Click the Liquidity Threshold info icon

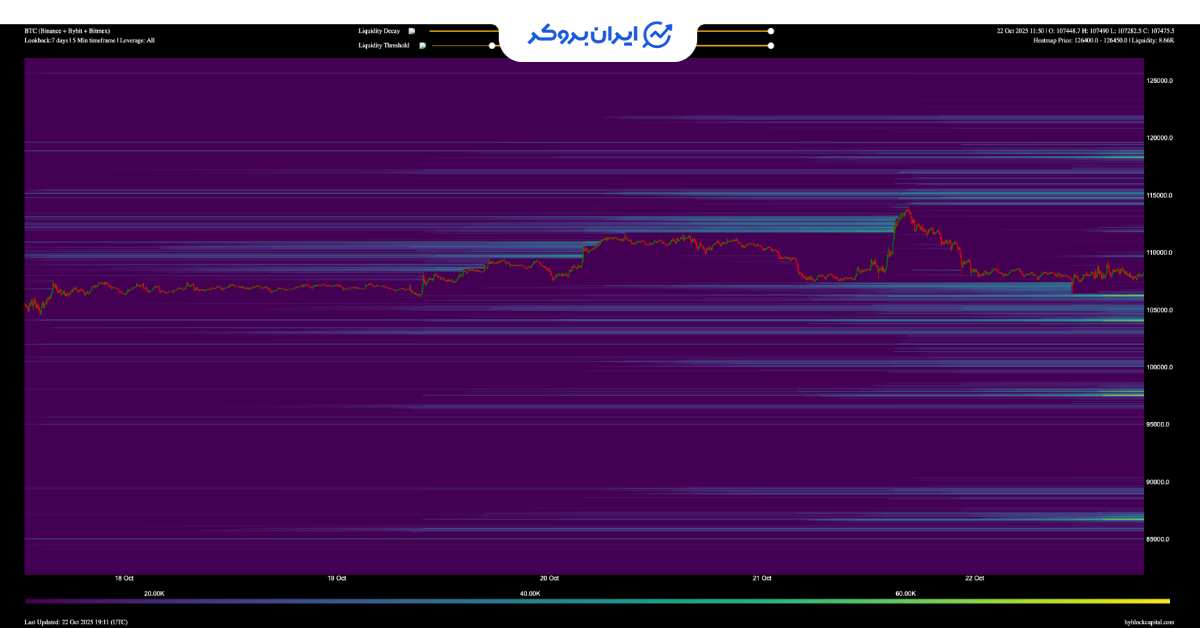point(422,45)
